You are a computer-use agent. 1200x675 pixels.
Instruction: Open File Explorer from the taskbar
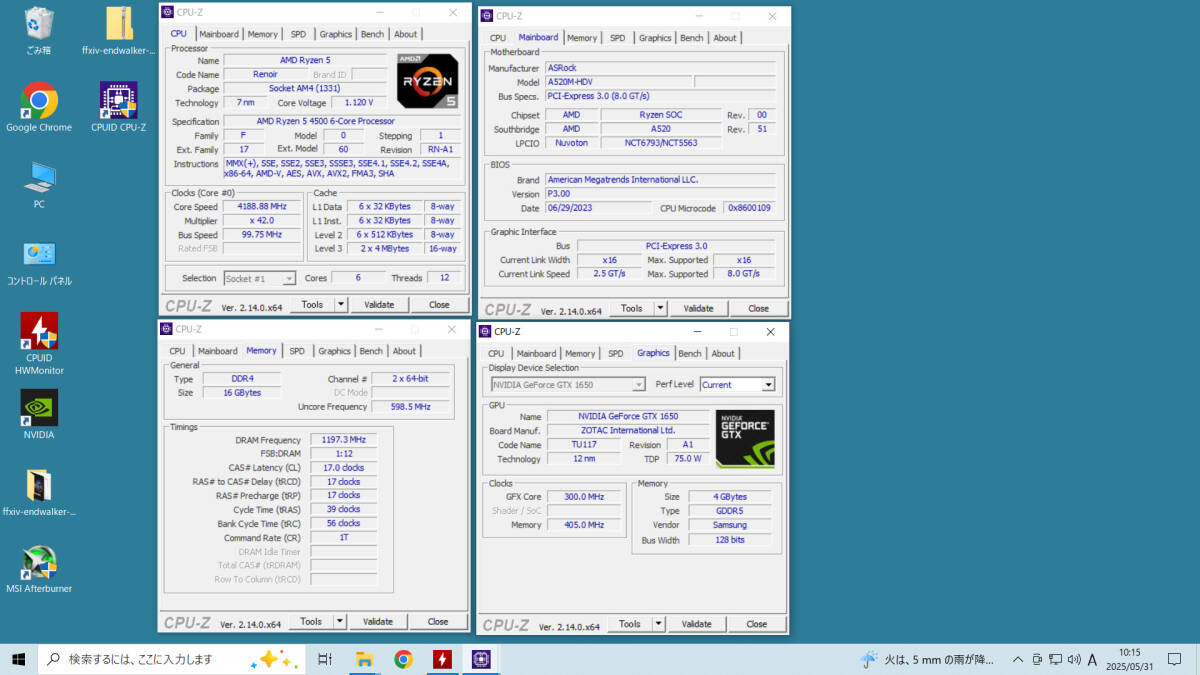tap(364, 659)
